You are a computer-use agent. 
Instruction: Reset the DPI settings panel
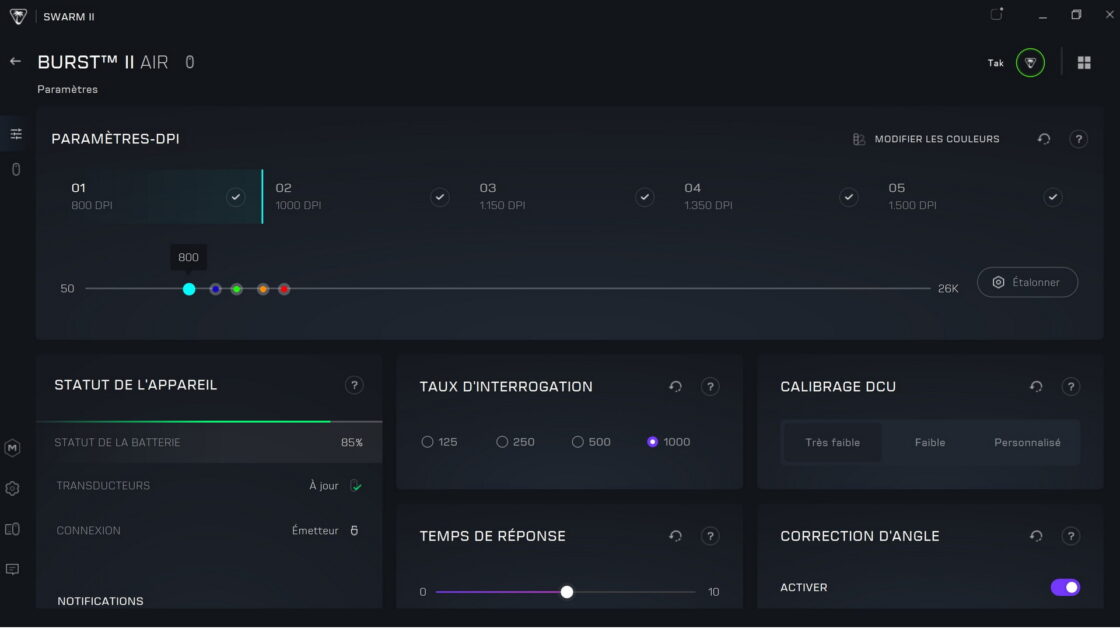pos(1044,139)
